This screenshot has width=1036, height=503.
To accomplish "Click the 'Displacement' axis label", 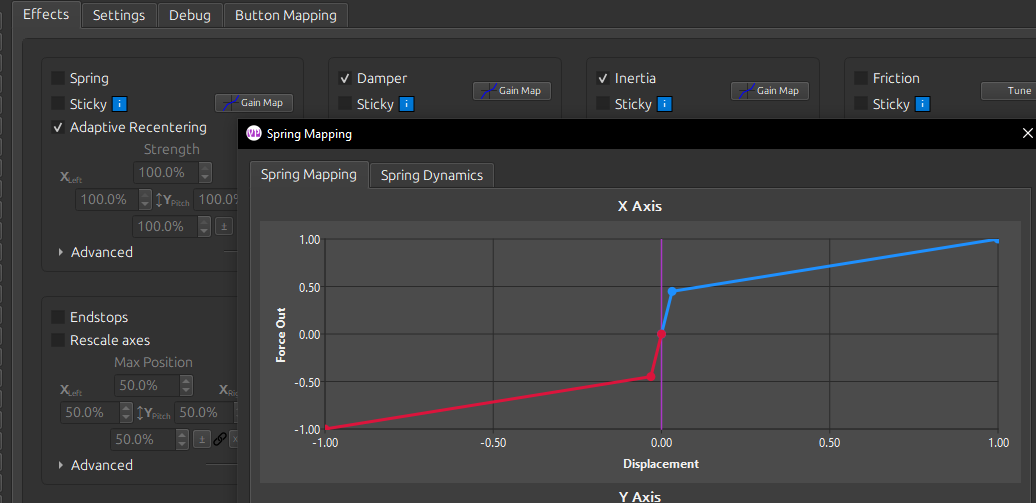I will point(661,464).
